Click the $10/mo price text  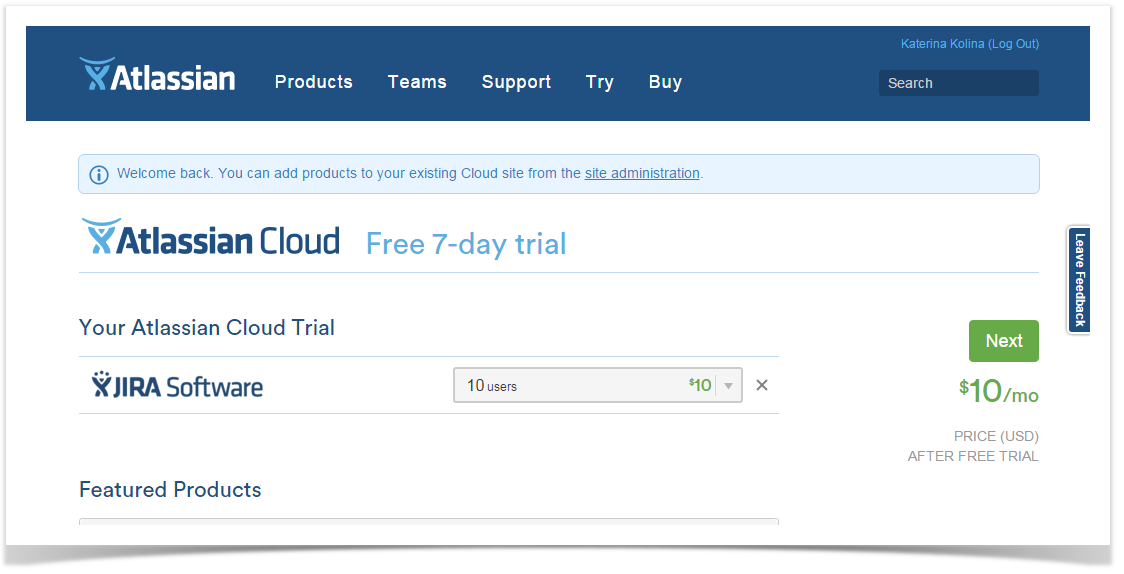click(x=999, y=391)
